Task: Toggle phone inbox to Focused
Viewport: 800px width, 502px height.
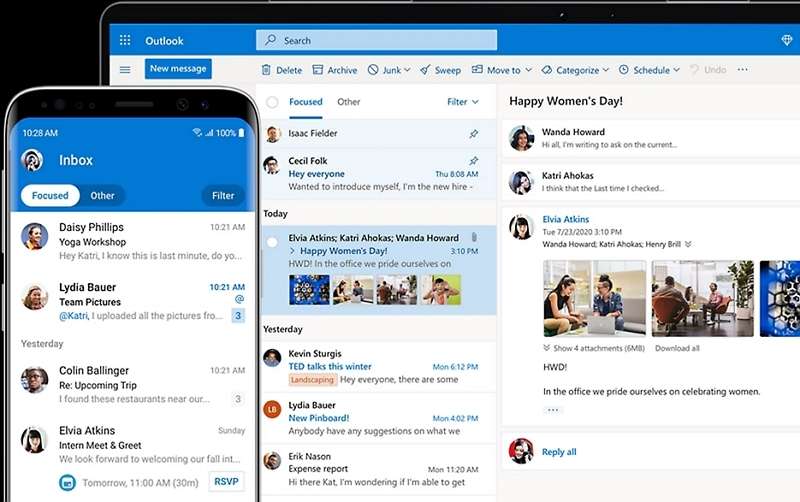Action: tap(50, 195)
